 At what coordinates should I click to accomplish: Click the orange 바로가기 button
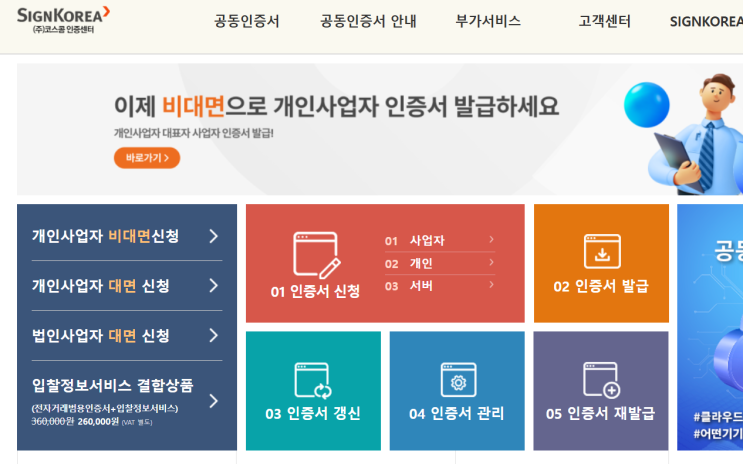[147, 158]
